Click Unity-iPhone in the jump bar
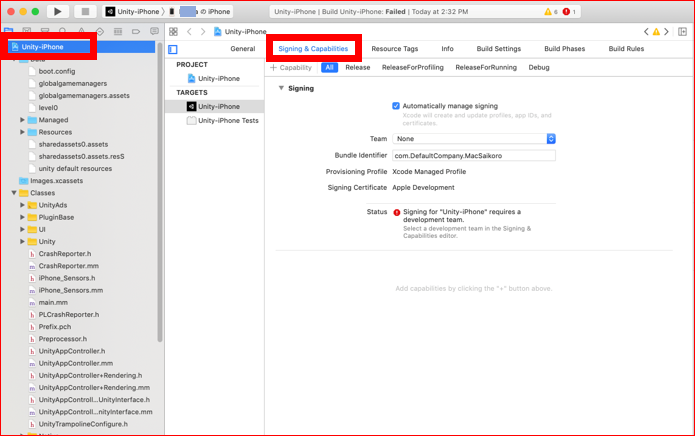The image size is (695, 436). pyautogui.click(x=240, y=31)
